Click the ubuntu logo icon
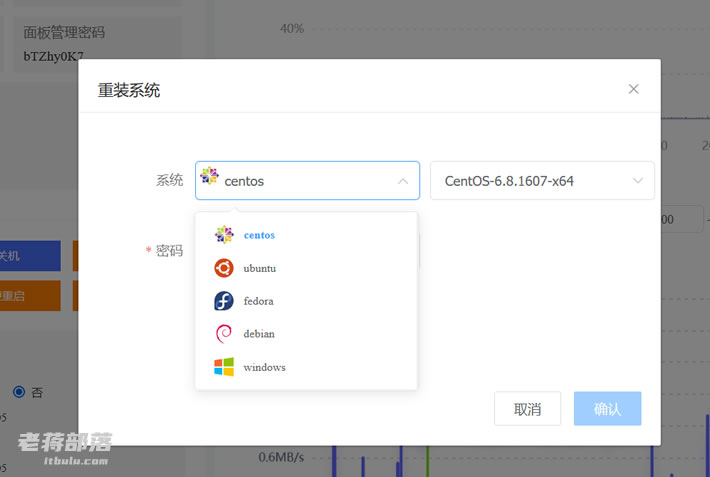 pos(224,268)
